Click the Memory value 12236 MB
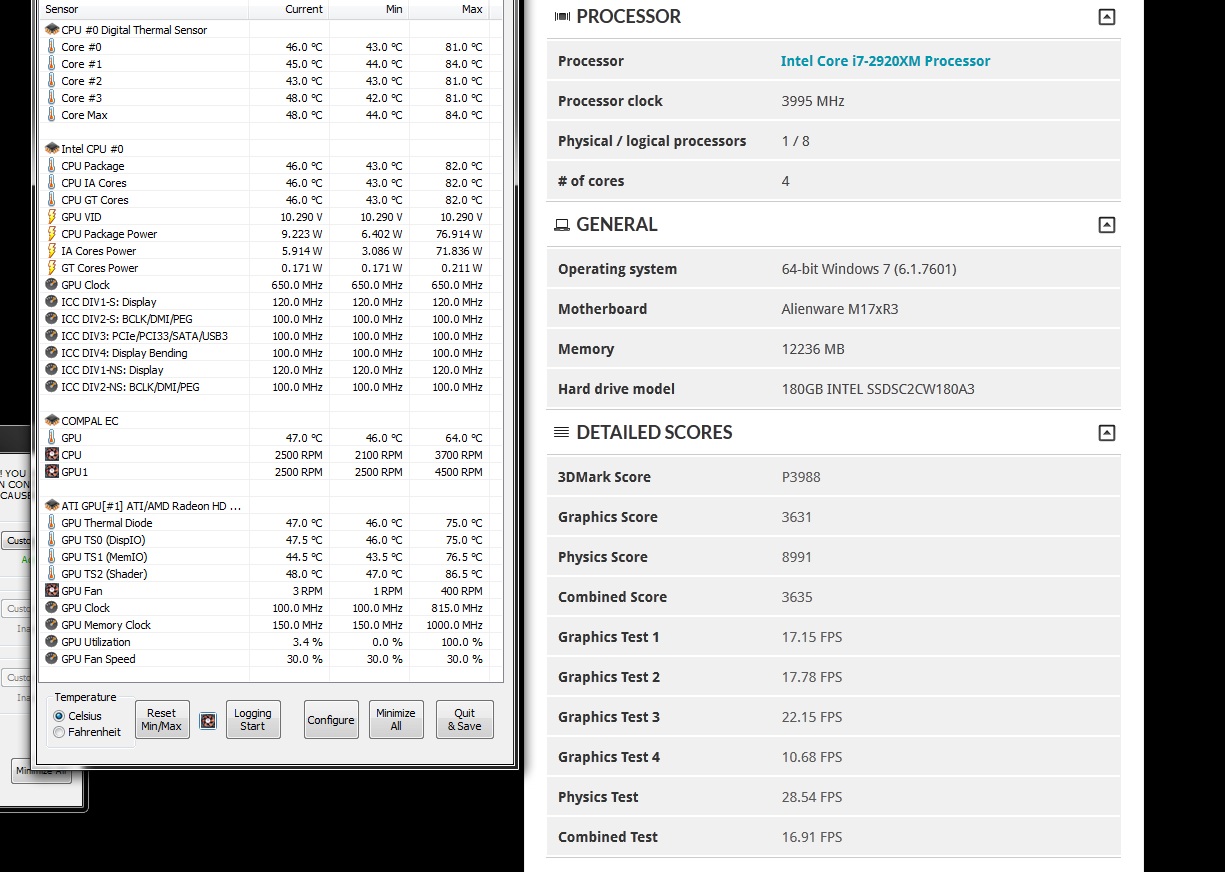1225x872 pixels. (x=813, y=349)
